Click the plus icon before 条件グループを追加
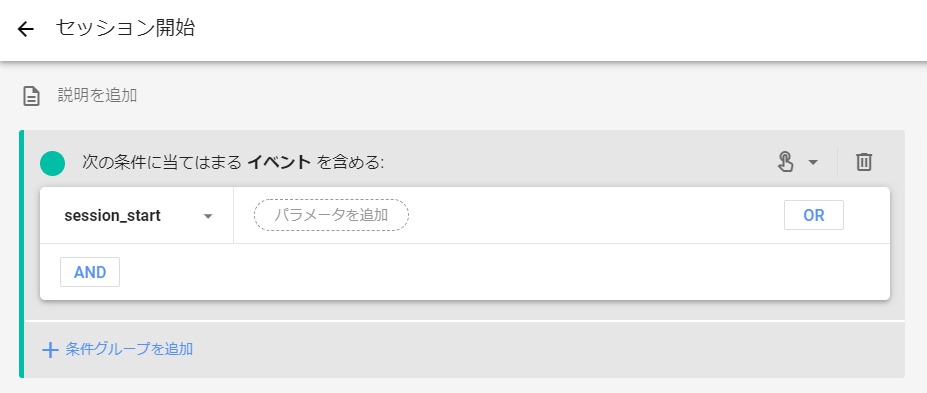The image size is (927, 393). point(50,350)
